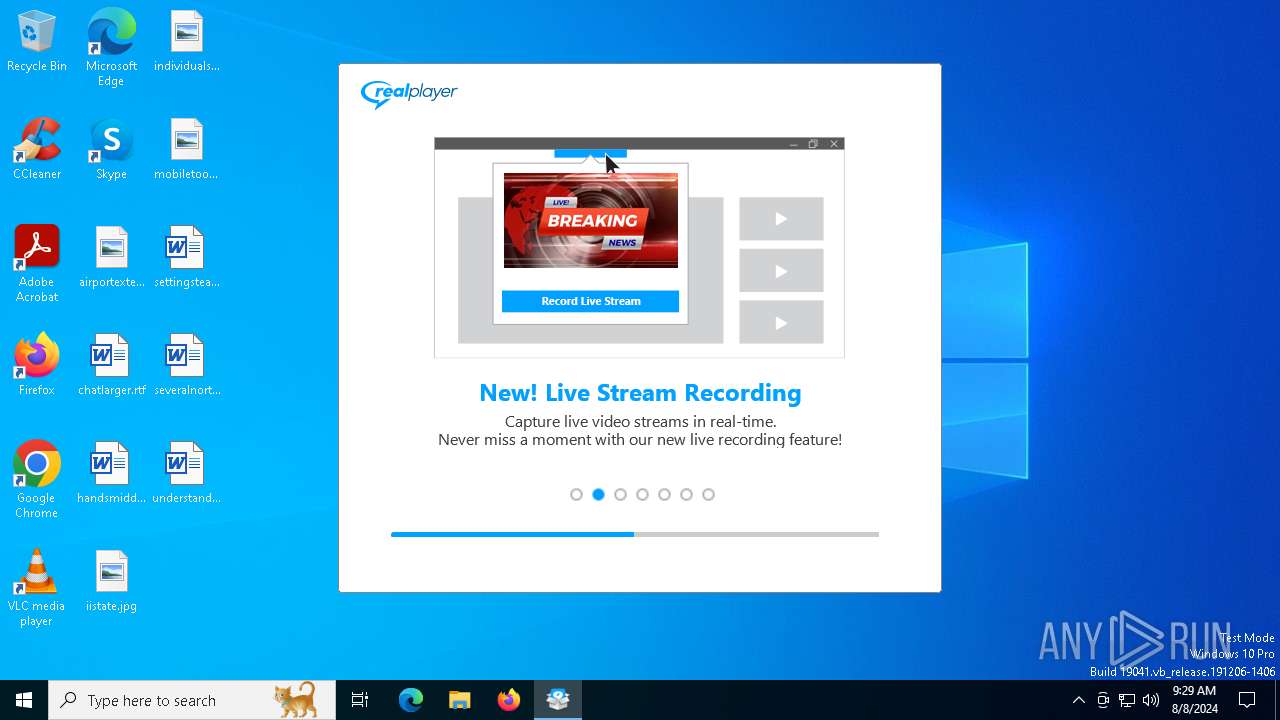Select the individuals... image file on desktop
The image size is (1280, 720).
click(x=186, y=42)
